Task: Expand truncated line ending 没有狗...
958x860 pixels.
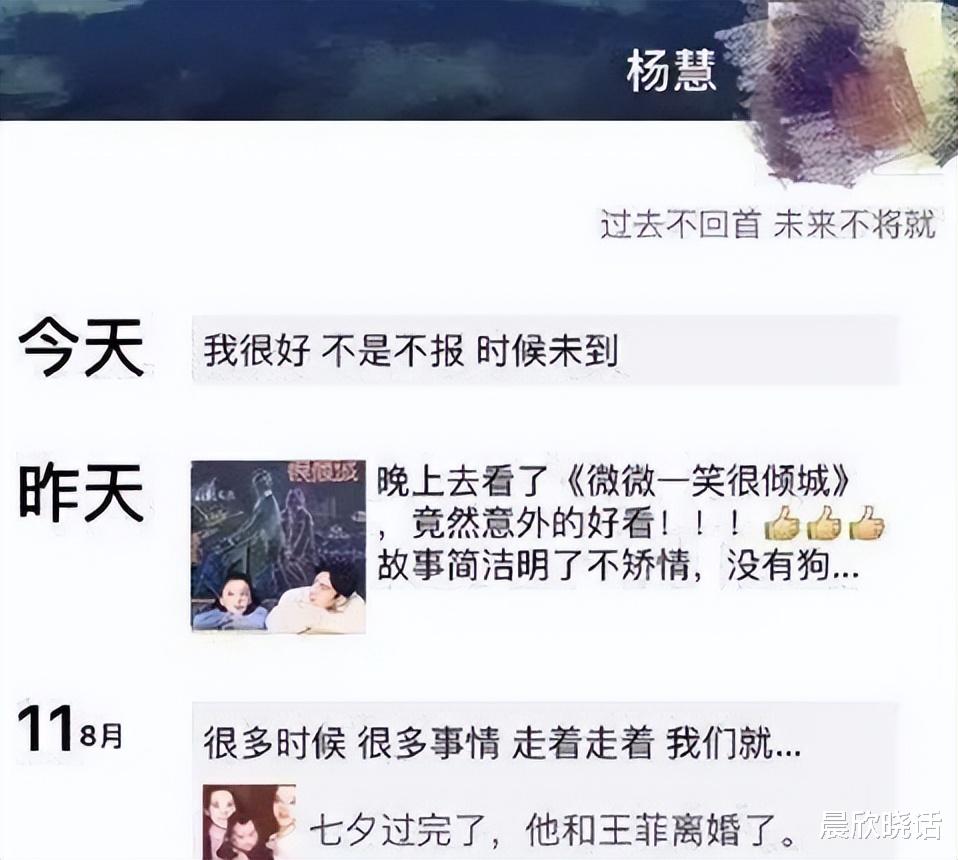Action: coord(618,567)
